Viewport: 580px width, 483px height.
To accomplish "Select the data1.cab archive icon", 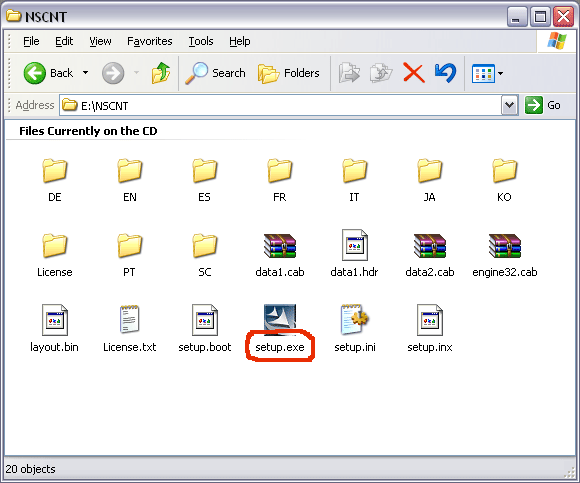I will click(280, 246).
